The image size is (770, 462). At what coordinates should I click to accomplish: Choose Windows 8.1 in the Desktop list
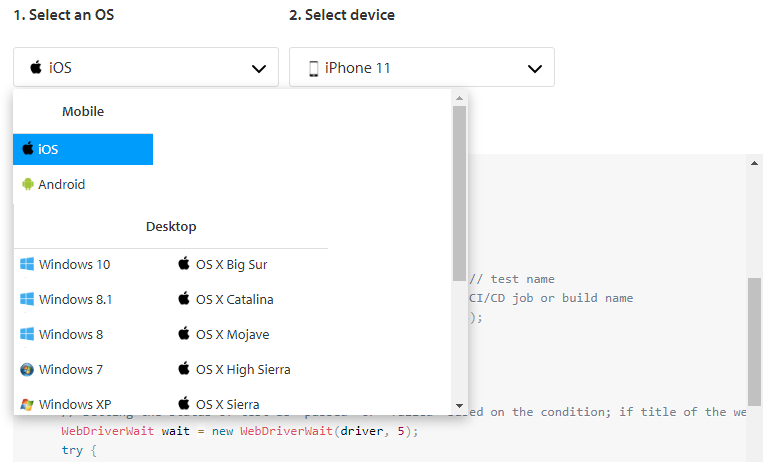click(66, 299)
